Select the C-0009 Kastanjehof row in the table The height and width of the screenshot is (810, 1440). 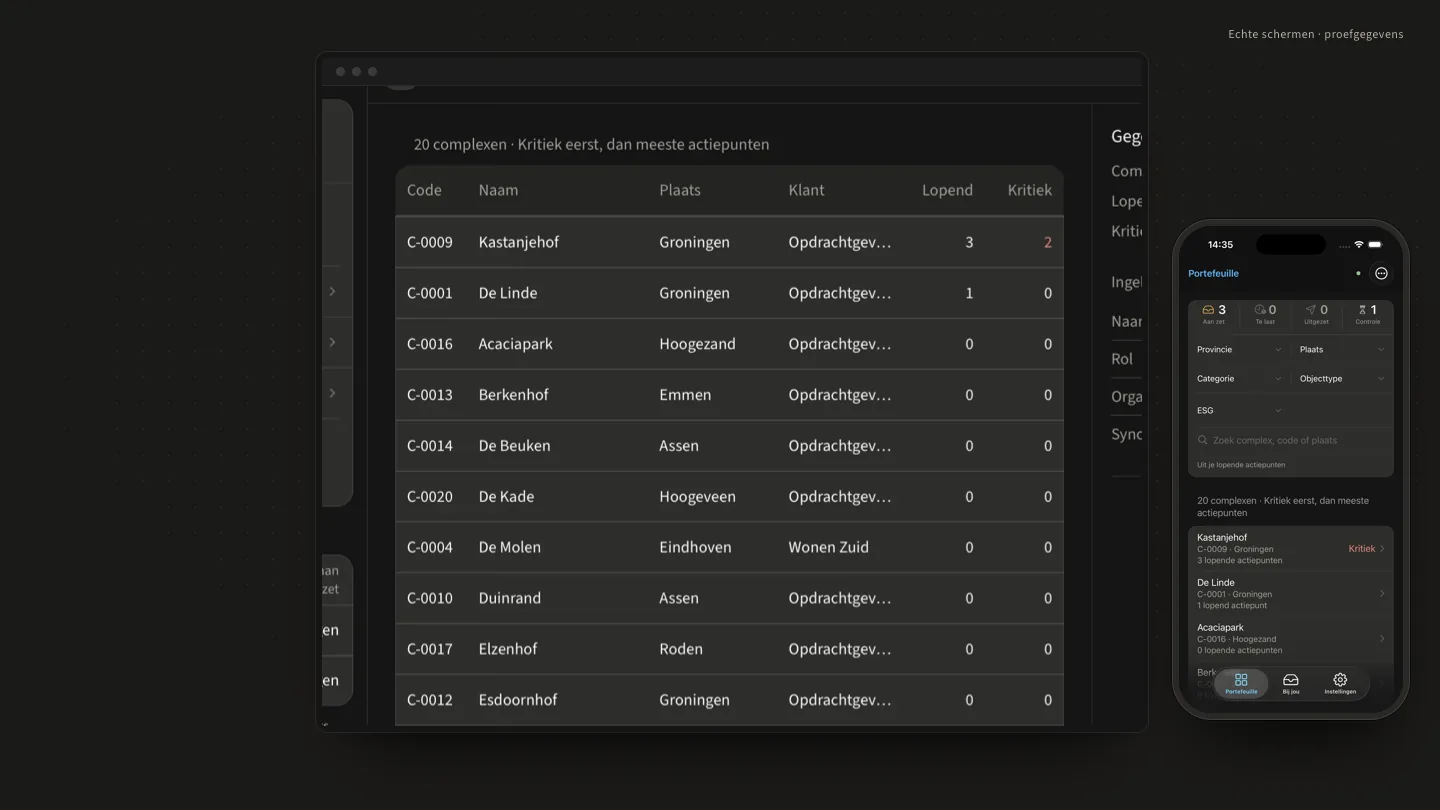pos(729,242)
